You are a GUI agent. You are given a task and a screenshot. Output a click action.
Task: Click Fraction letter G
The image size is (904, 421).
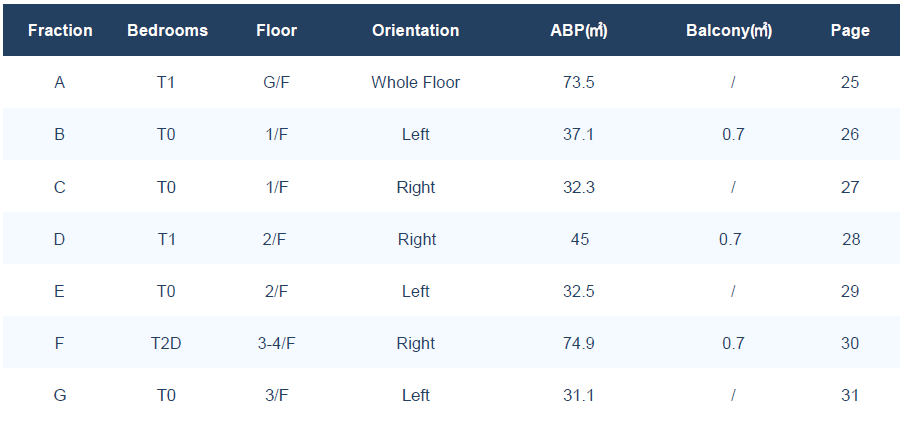click(59, 395)
